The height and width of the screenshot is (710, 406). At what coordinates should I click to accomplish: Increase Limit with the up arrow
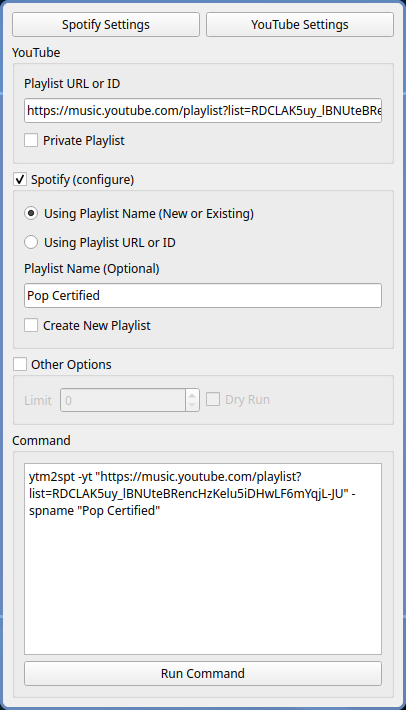192,395
